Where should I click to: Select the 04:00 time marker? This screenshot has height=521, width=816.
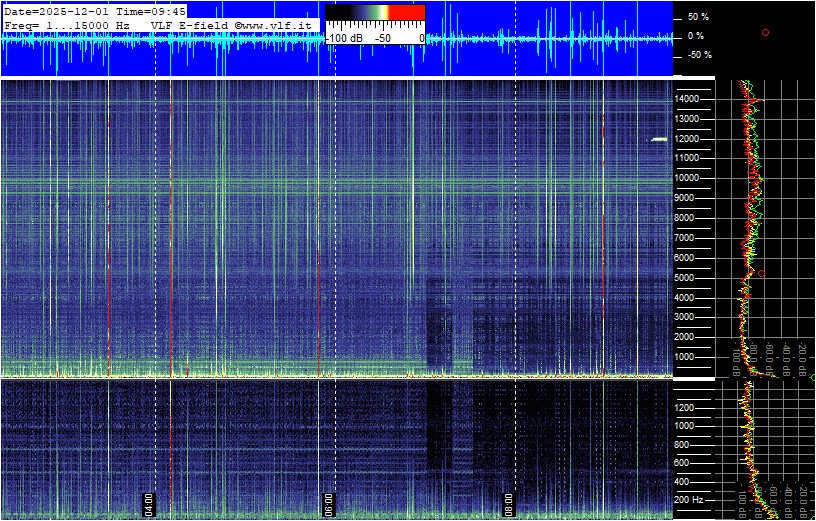(149, 503)
